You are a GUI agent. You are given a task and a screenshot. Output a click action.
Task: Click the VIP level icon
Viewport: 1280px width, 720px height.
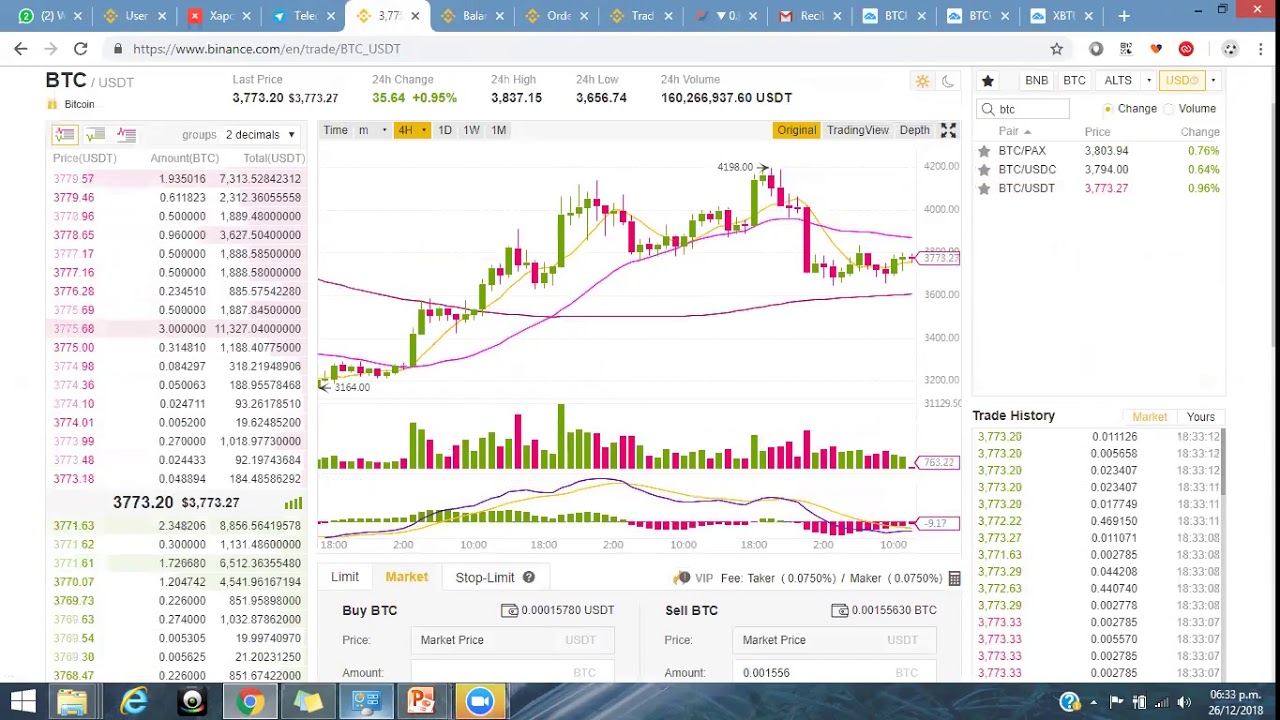(x=682, y=578)
